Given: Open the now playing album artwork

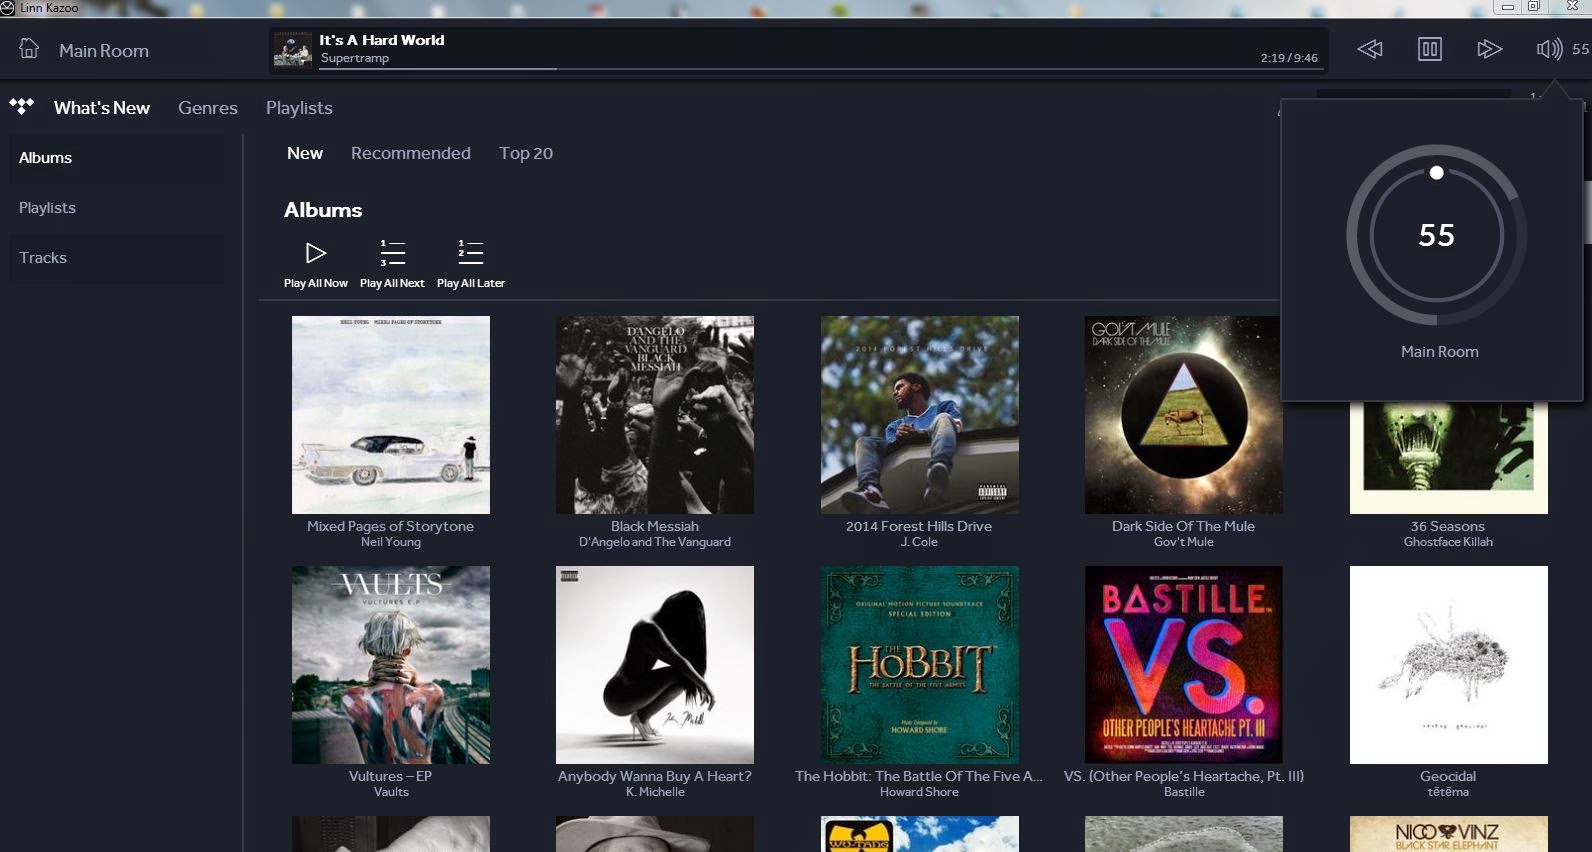Looking at the screenshot, I should 293,50.
